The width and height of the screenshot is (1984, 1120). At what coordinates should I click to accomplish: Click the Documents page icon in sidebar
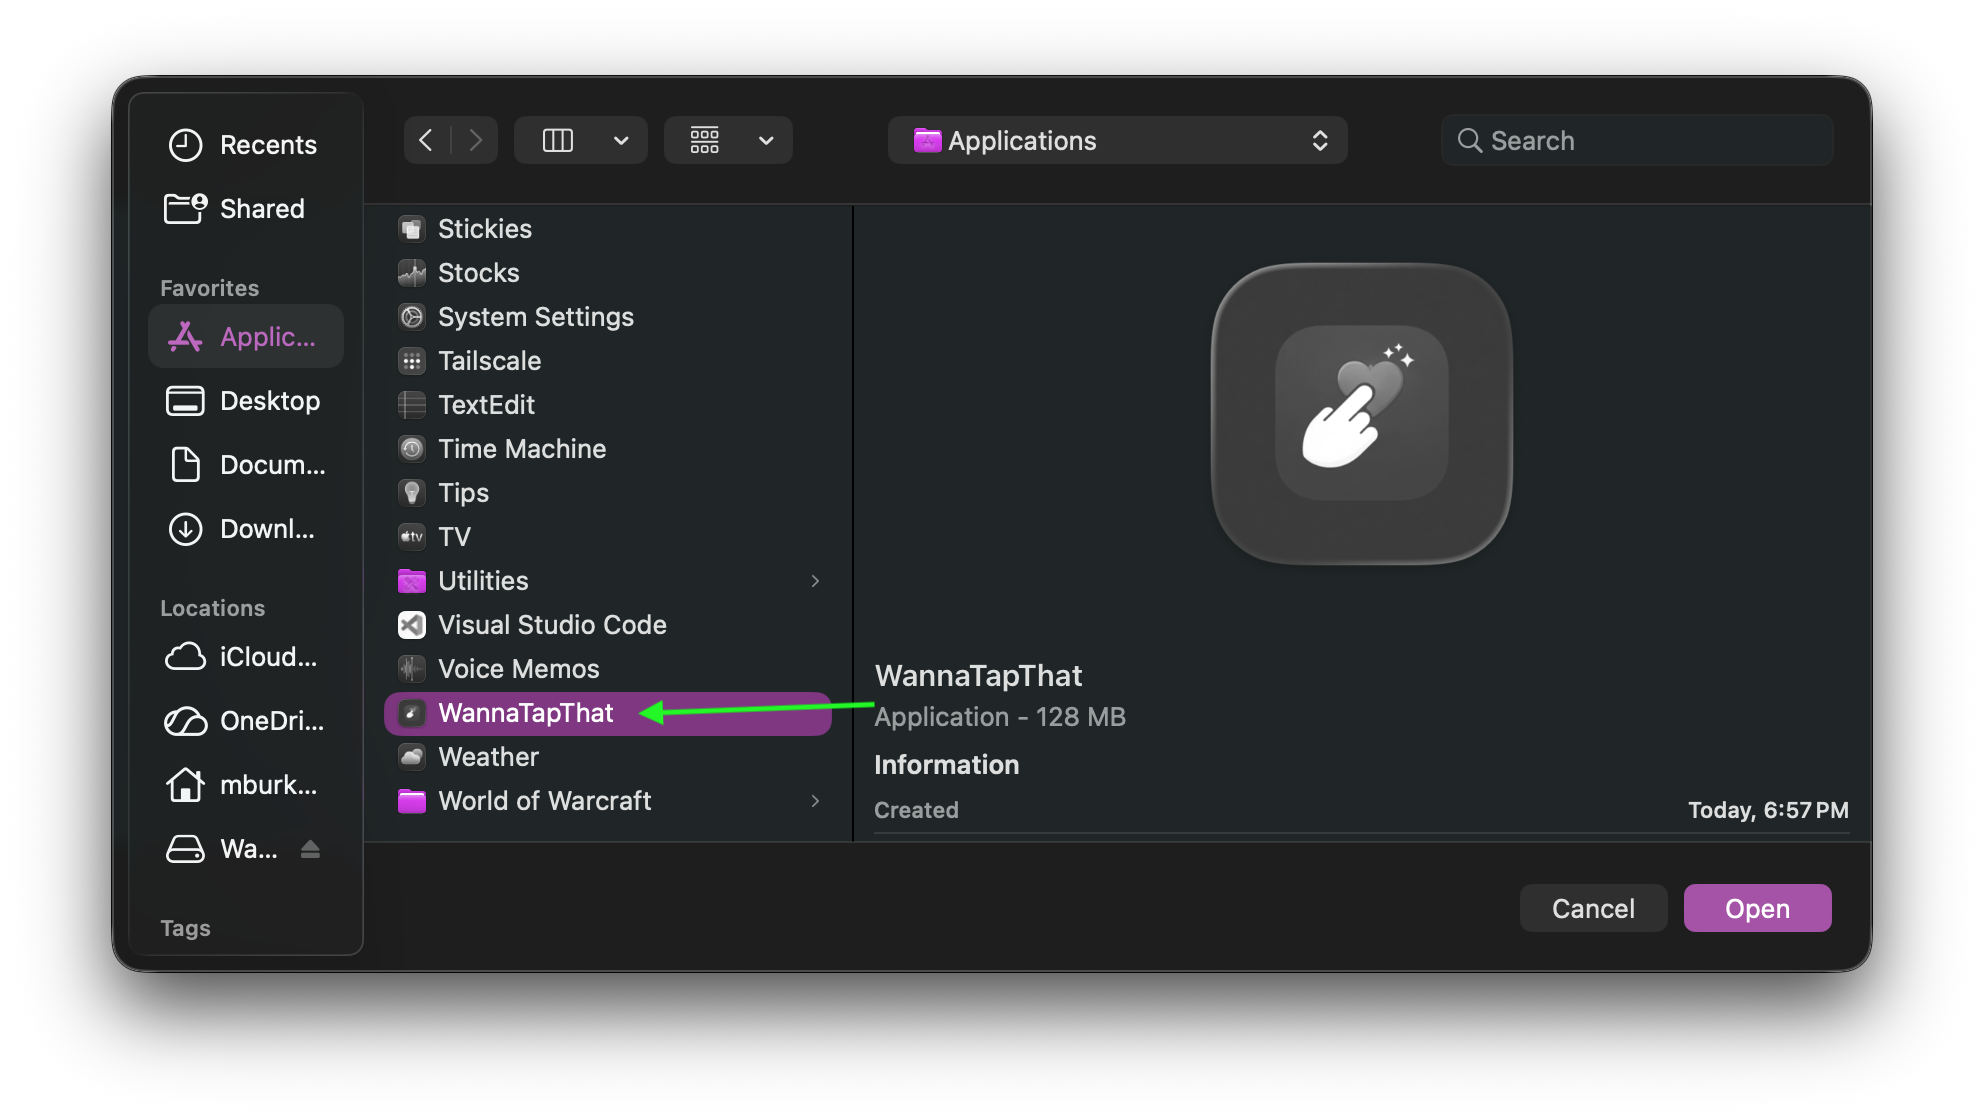[185, 465]
